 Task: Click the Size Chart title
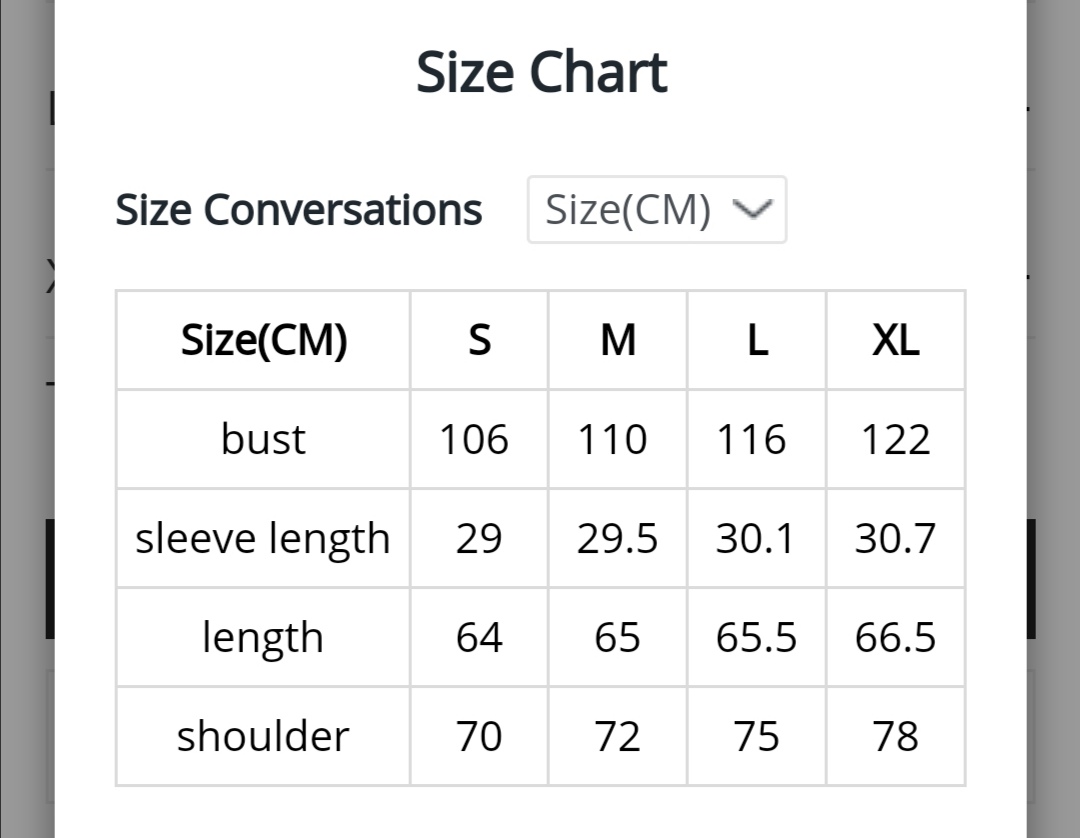pos(541,72)
